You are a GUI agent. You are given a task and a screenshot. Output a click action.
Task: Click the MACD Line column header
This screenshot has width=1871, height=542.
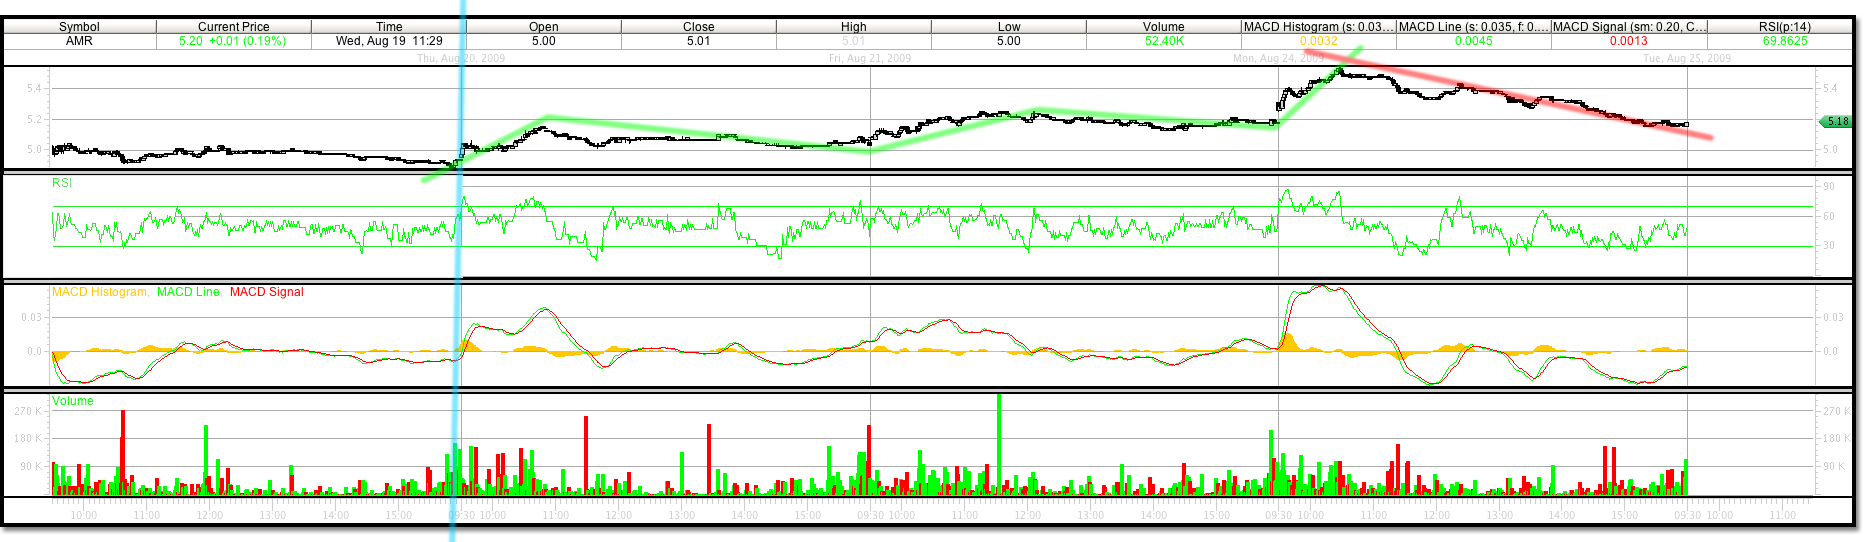pyautogui.click(x=1473, y=27)
